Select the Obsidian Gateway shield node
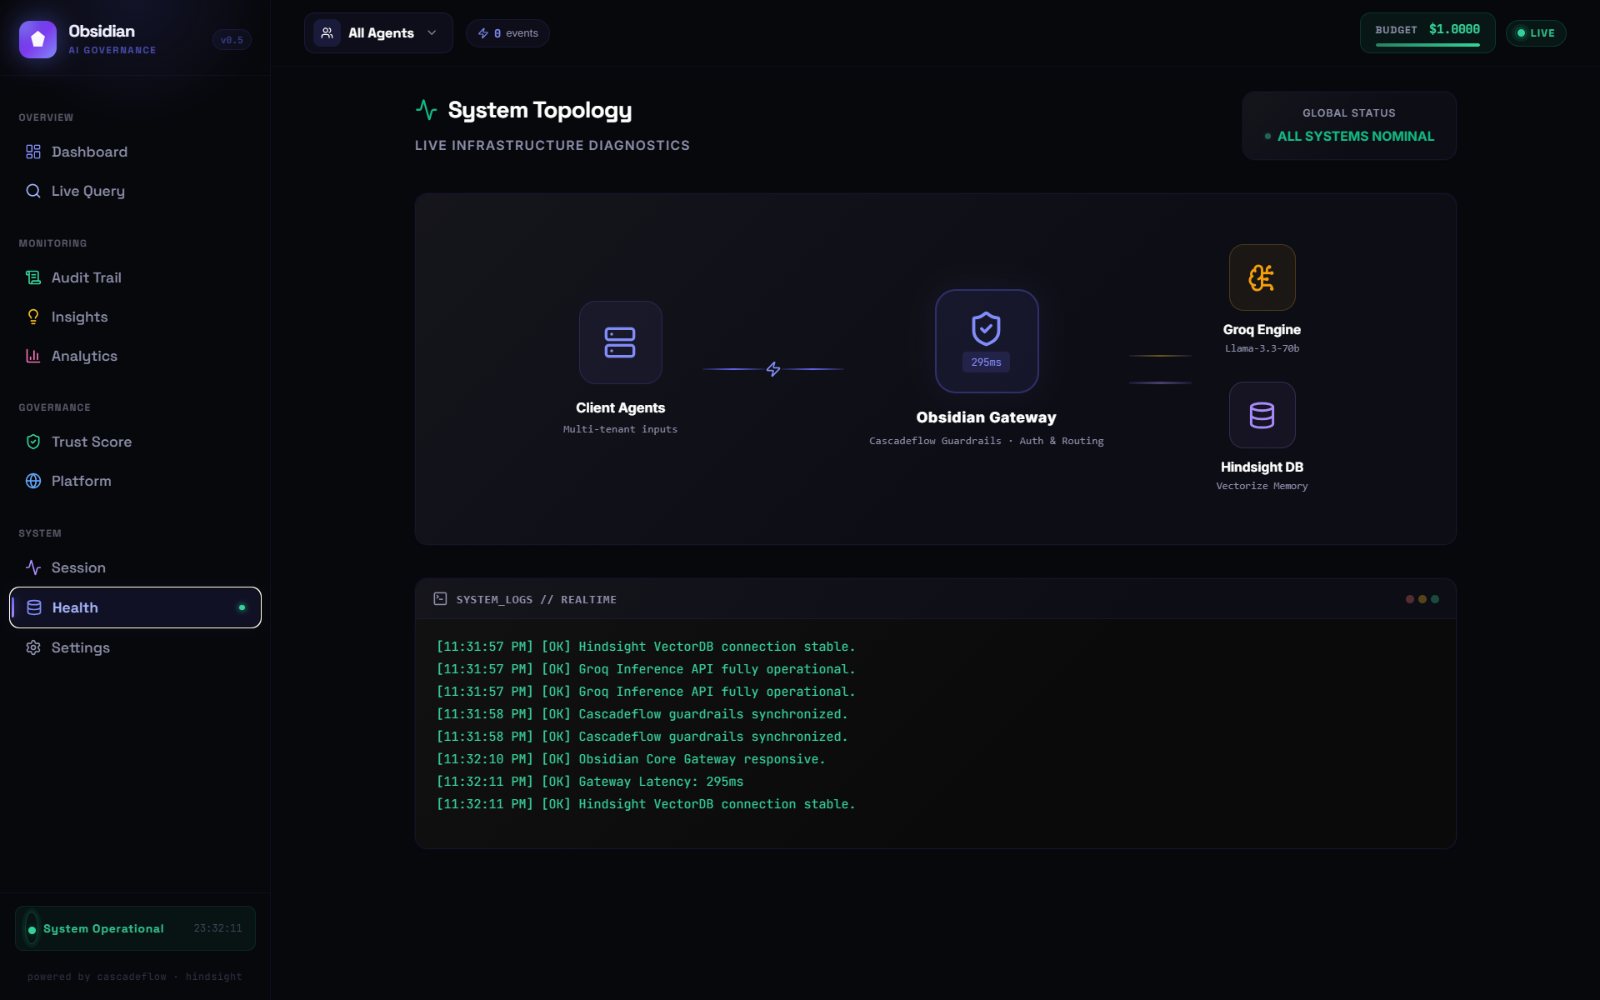 (x=986, y=341)
